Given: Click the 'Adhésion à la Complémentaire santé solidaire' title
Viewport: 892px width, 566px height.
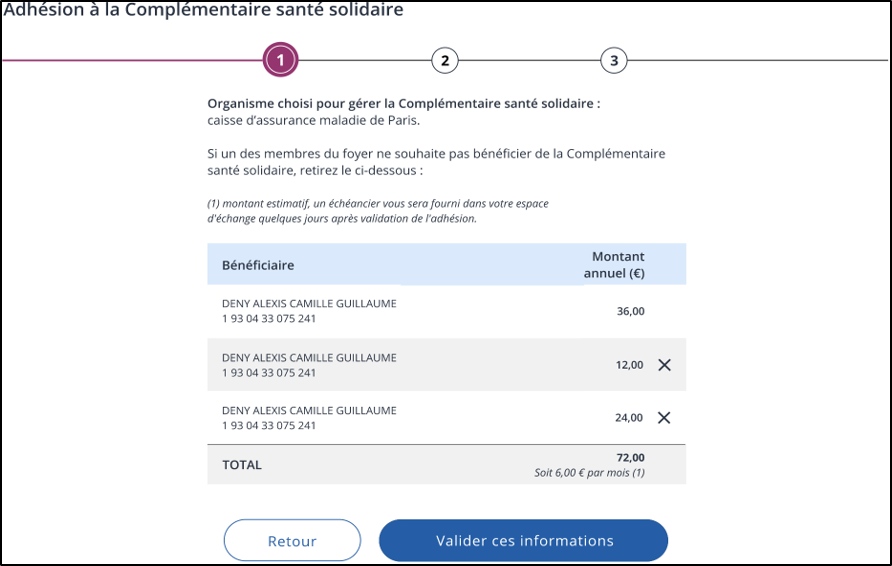Looking at the screenshot, I should pyautogui.click(x=203, y=11).
